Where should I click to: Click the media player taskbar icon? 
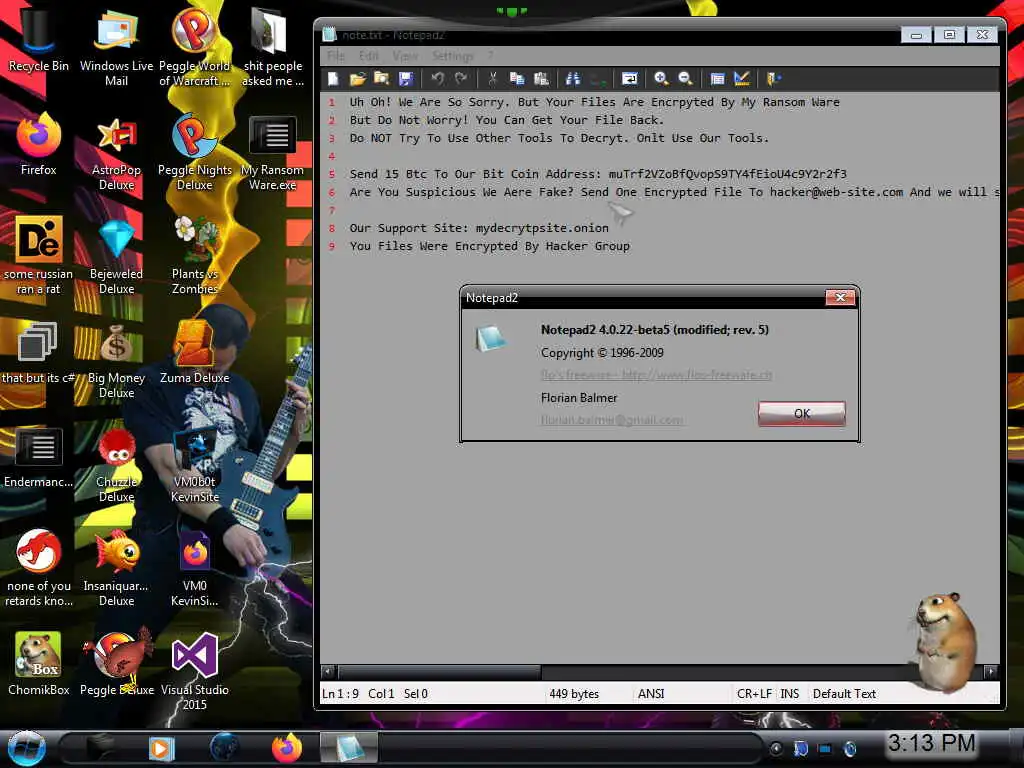click(x=161, y=748)
